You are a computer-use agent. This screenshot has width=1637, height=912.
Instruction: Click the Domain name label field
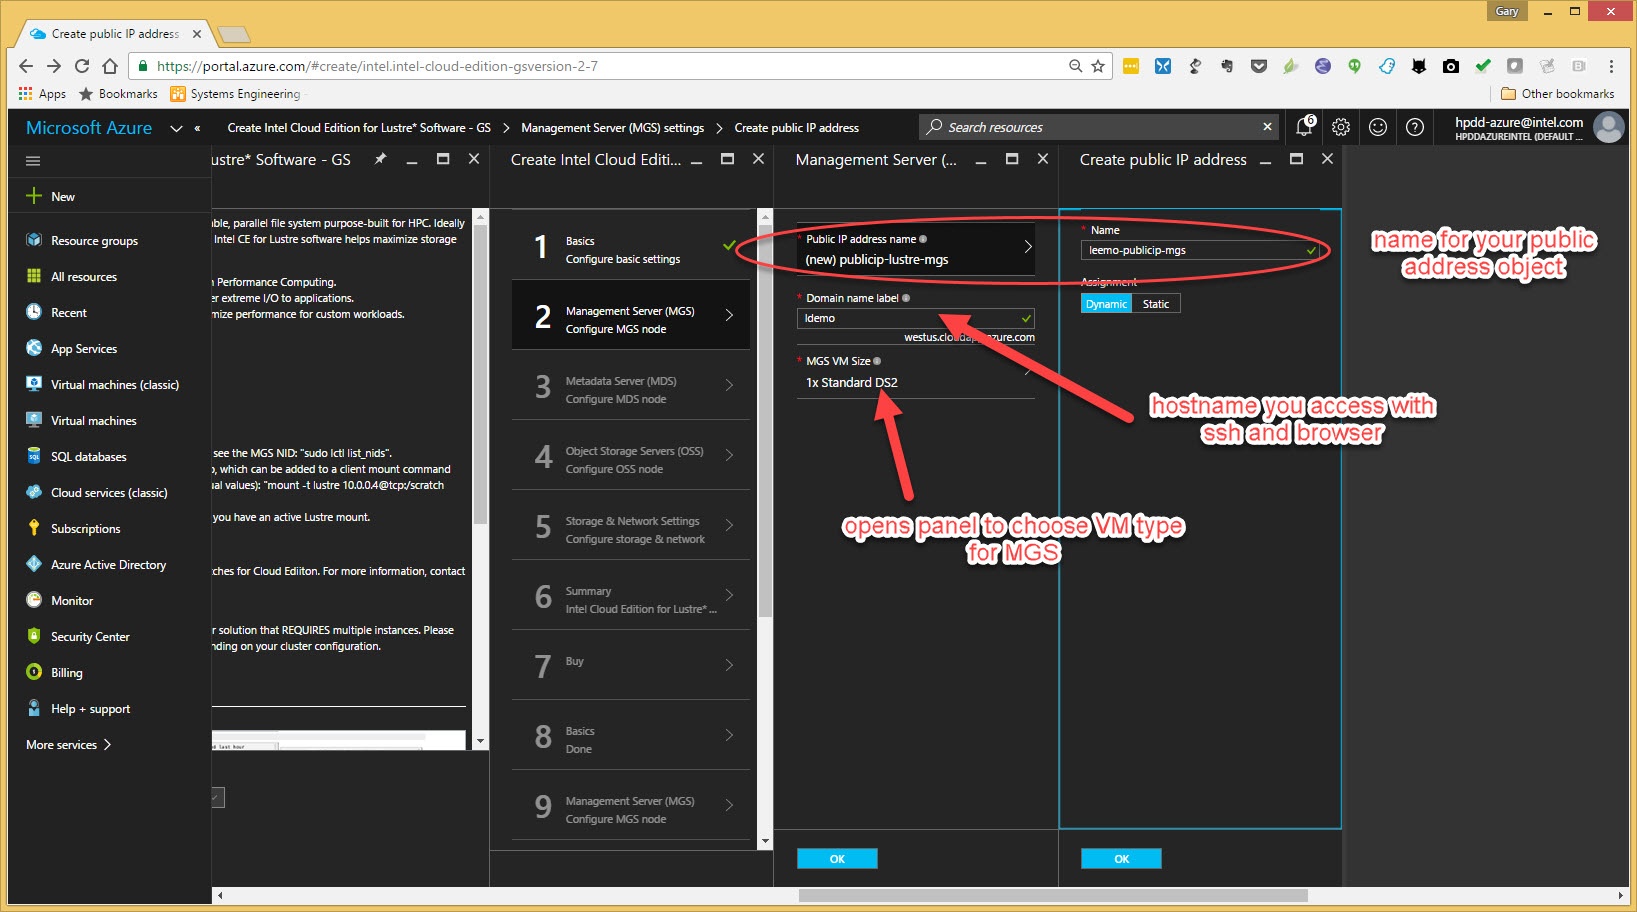coord(916,318)
